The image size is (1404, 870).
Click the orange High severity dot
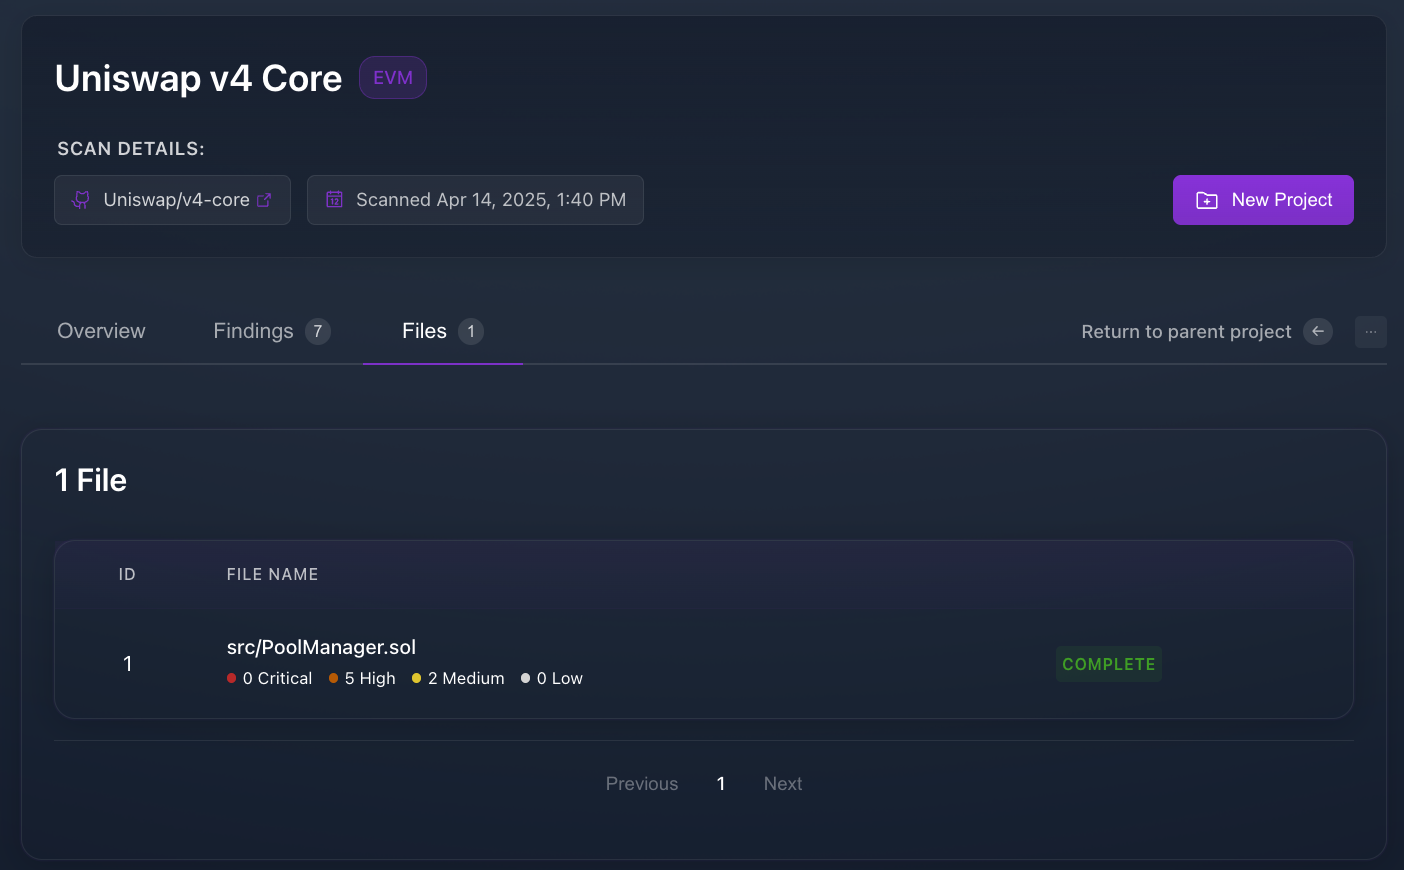pos(334,678)
